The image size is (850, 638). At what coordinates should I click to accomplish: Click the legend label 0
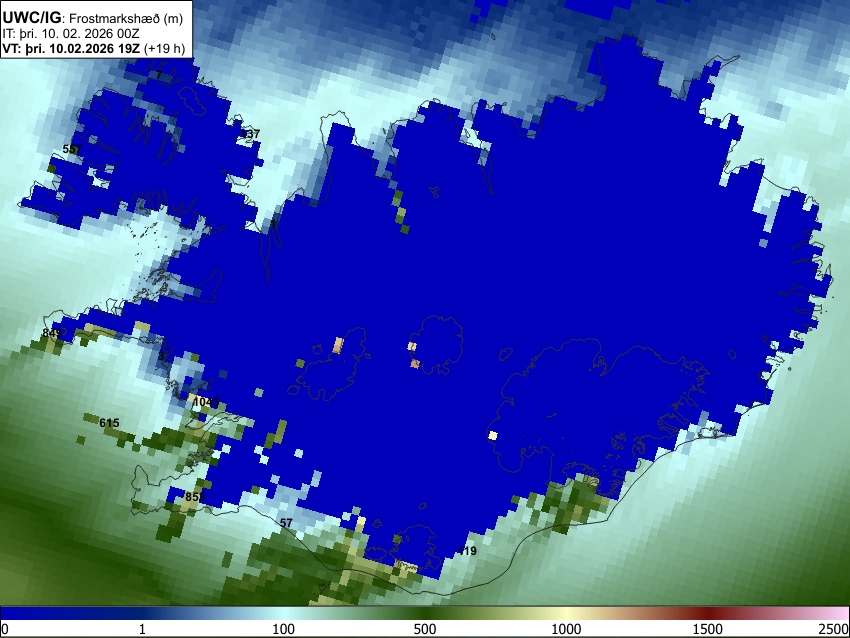pyautogui.click(x=5, y=629)
